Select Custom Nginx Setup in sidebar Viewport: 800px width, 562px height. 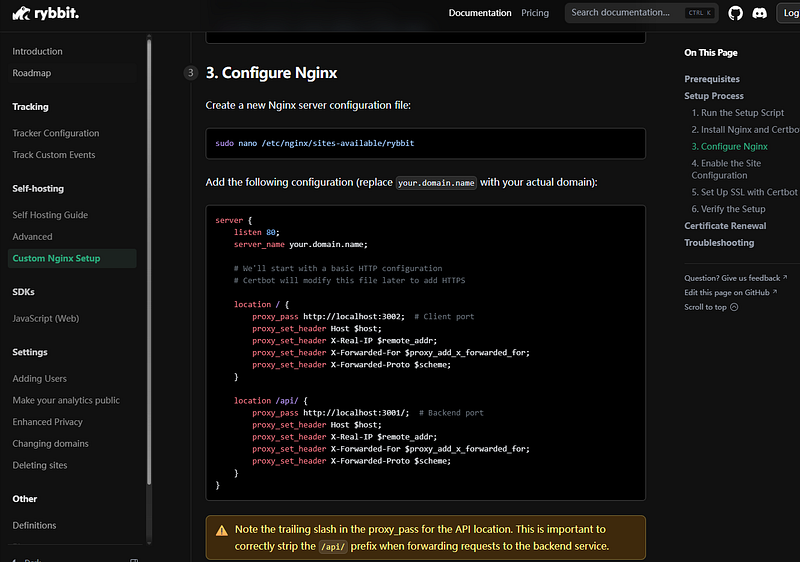click(x=72, y=258)
